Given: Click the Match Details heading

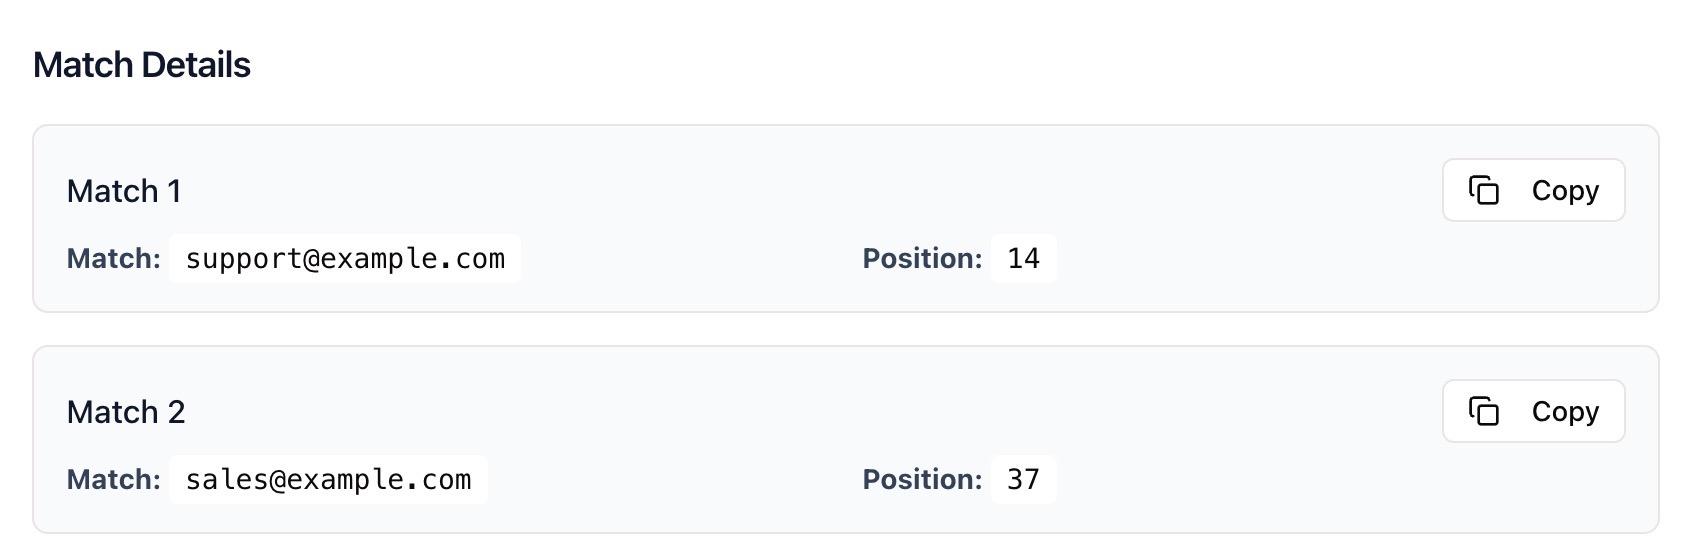Looking at the screenshot, I should point(142,65).
